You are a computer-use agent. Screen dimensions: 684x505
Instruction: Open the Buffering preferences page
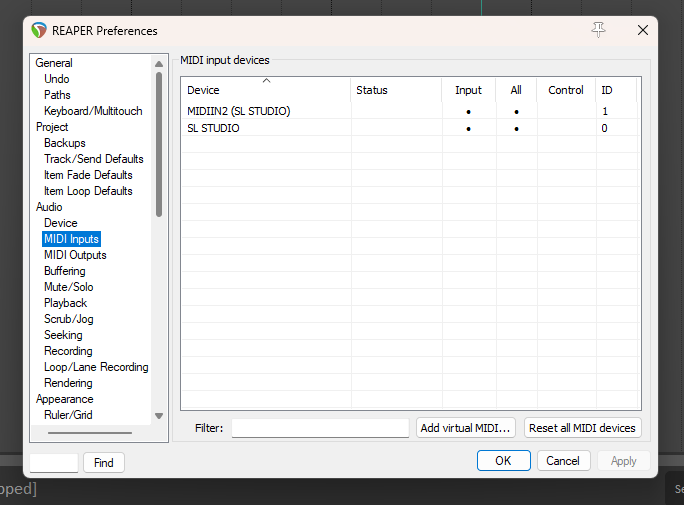(65, 271)
